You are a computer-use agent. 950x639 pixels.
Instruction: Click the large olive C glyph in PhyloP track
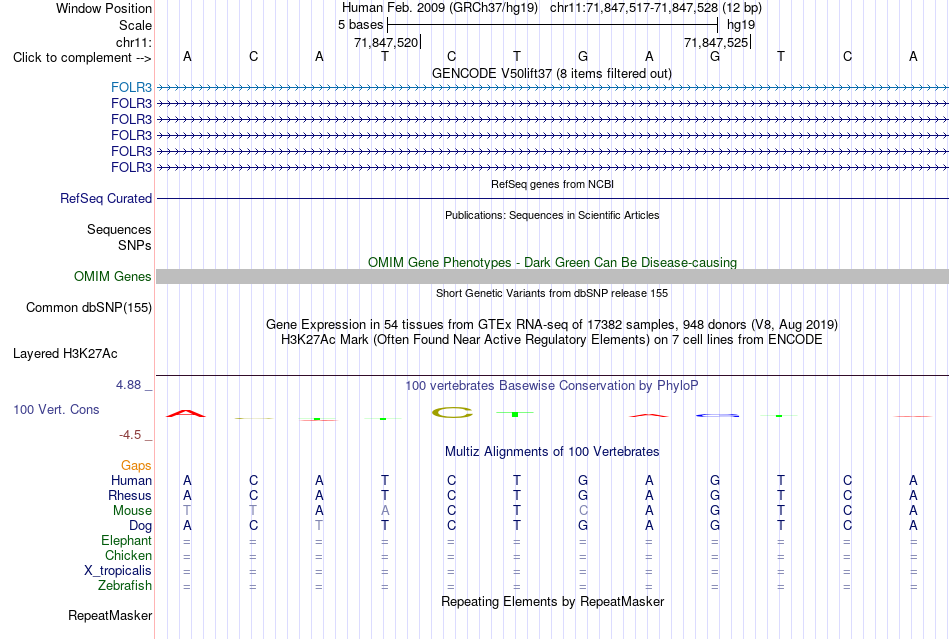coord(452,412)
